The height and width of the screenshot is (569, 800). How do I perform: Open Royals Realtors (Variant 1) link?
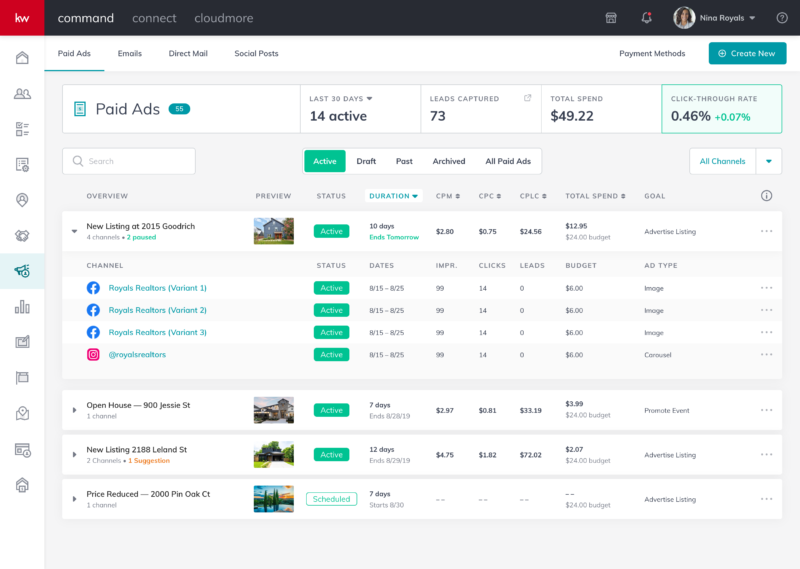pyautogui.click(x=158, y=288)
